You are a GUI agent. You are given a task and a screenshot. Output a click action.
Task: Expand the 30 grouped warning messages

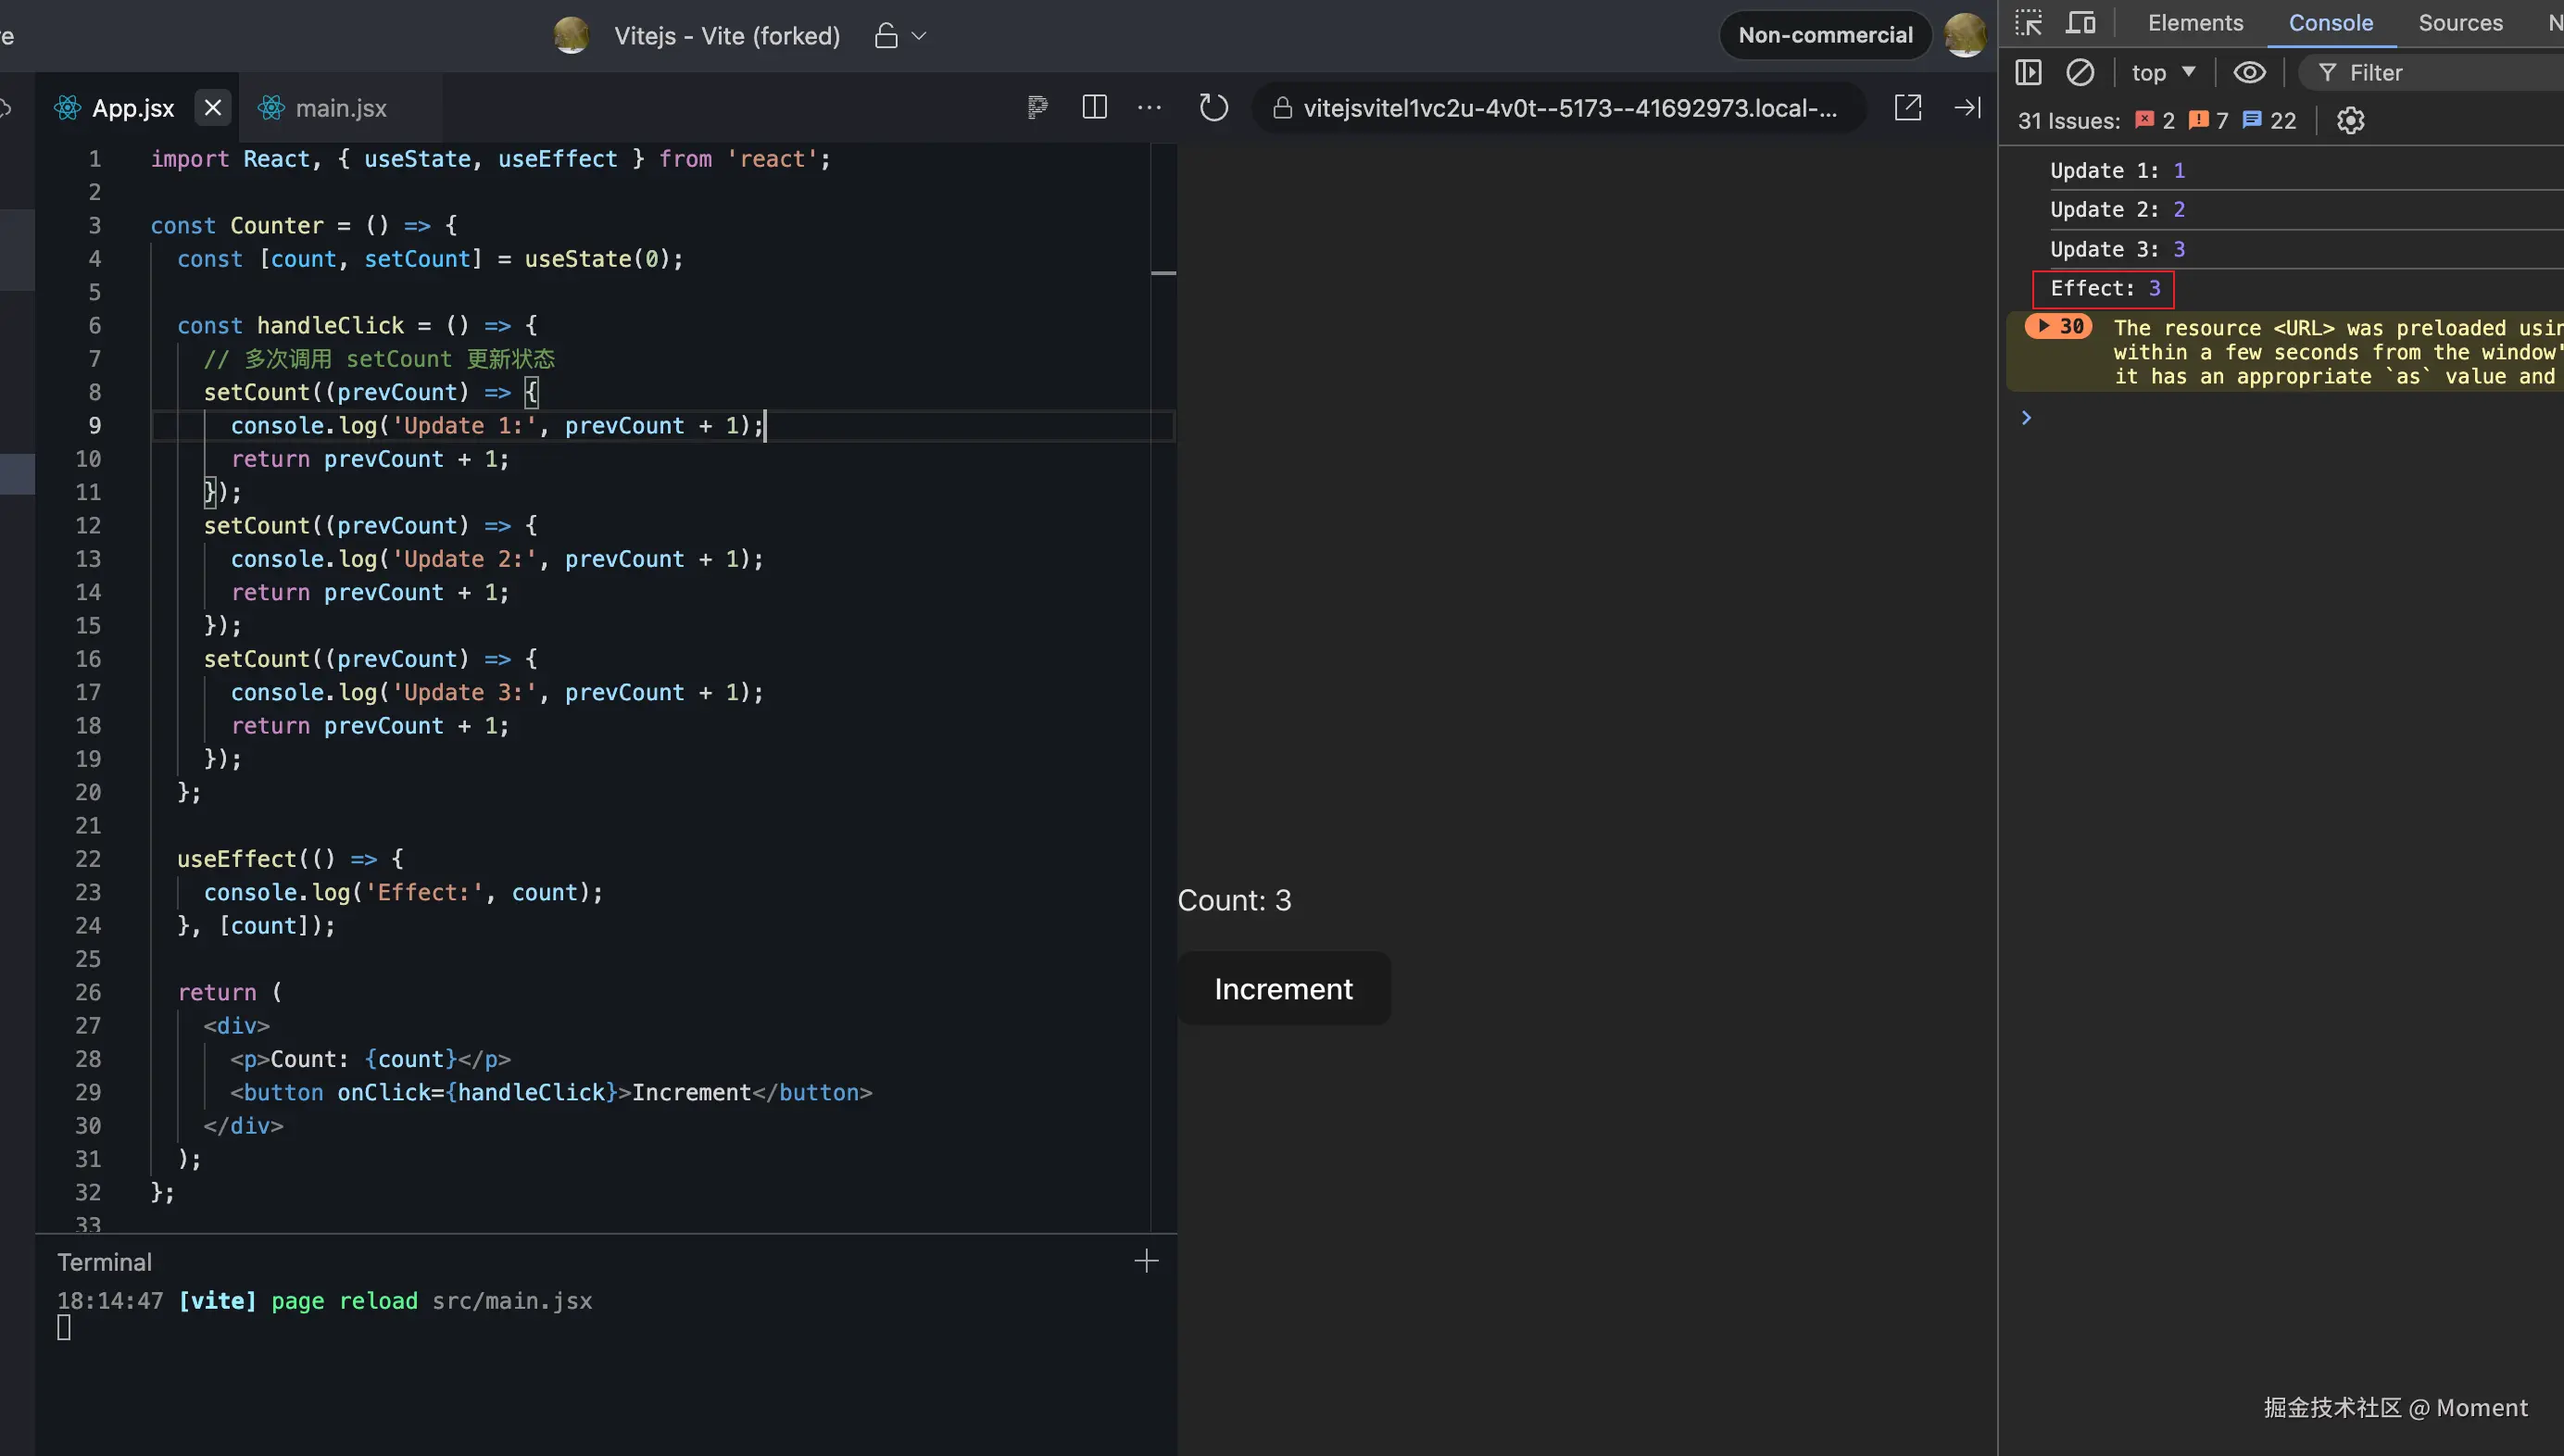click(2044, 326)
